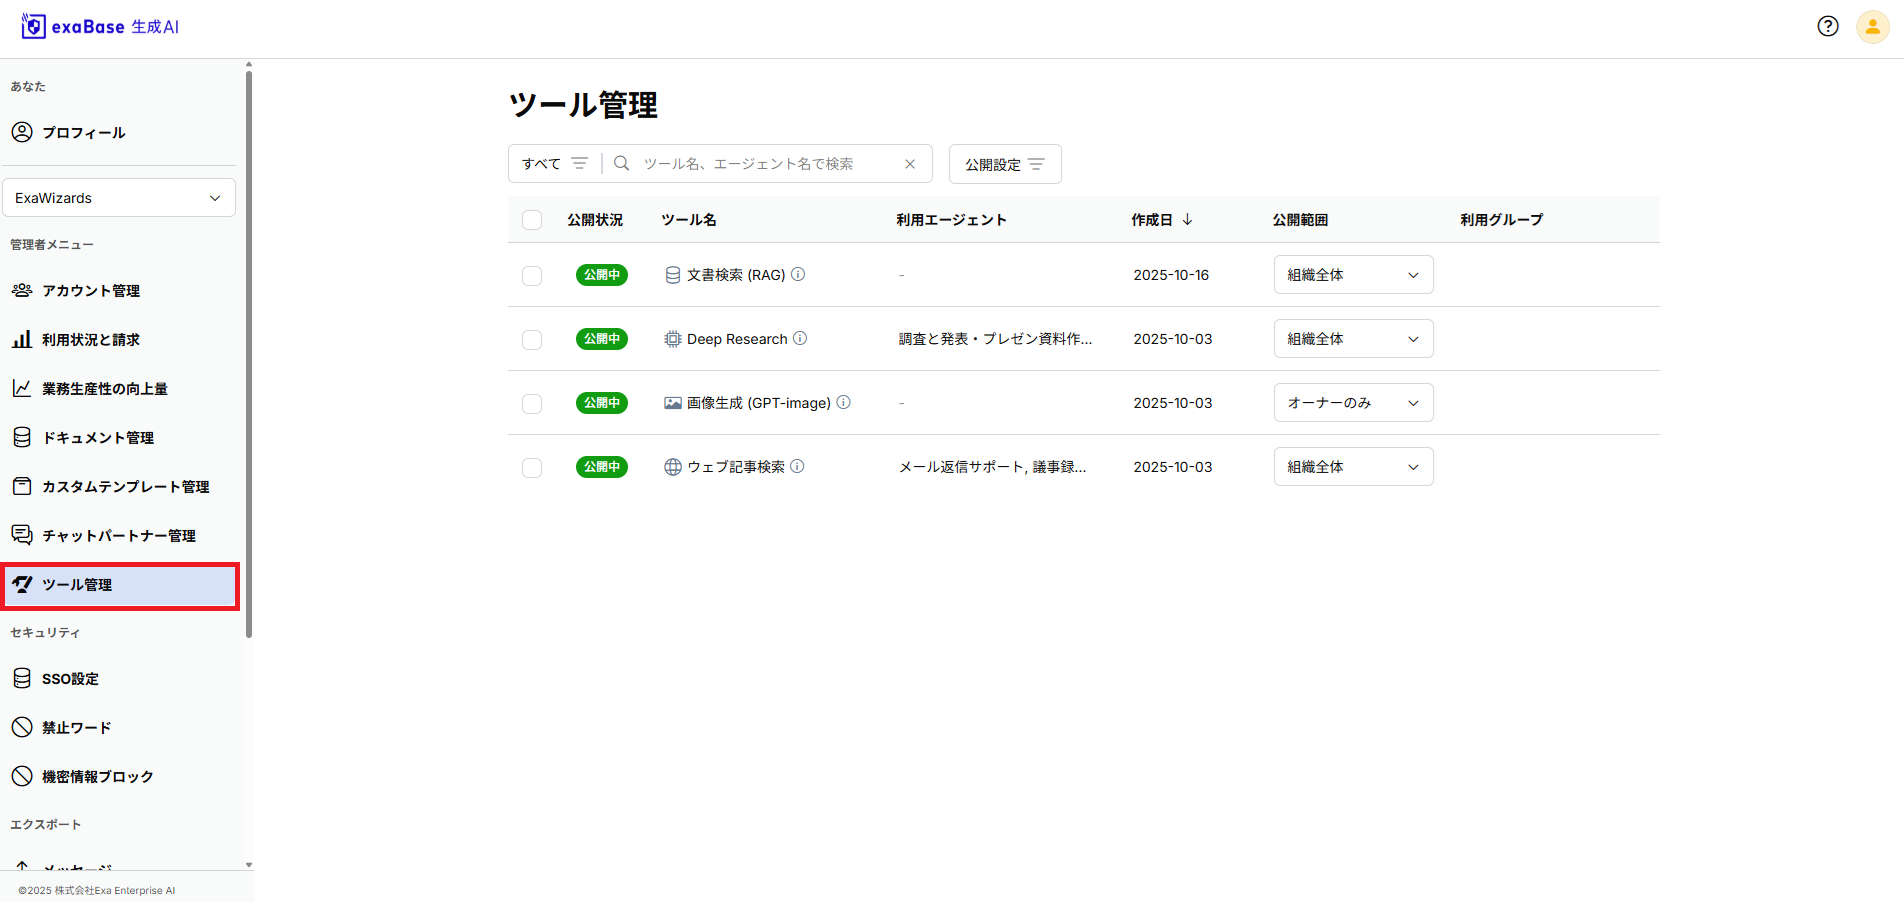Screen dimensions: 1904x902
Task: Click the 禁止ワード prohibited icon
Action: coord(22,727)
